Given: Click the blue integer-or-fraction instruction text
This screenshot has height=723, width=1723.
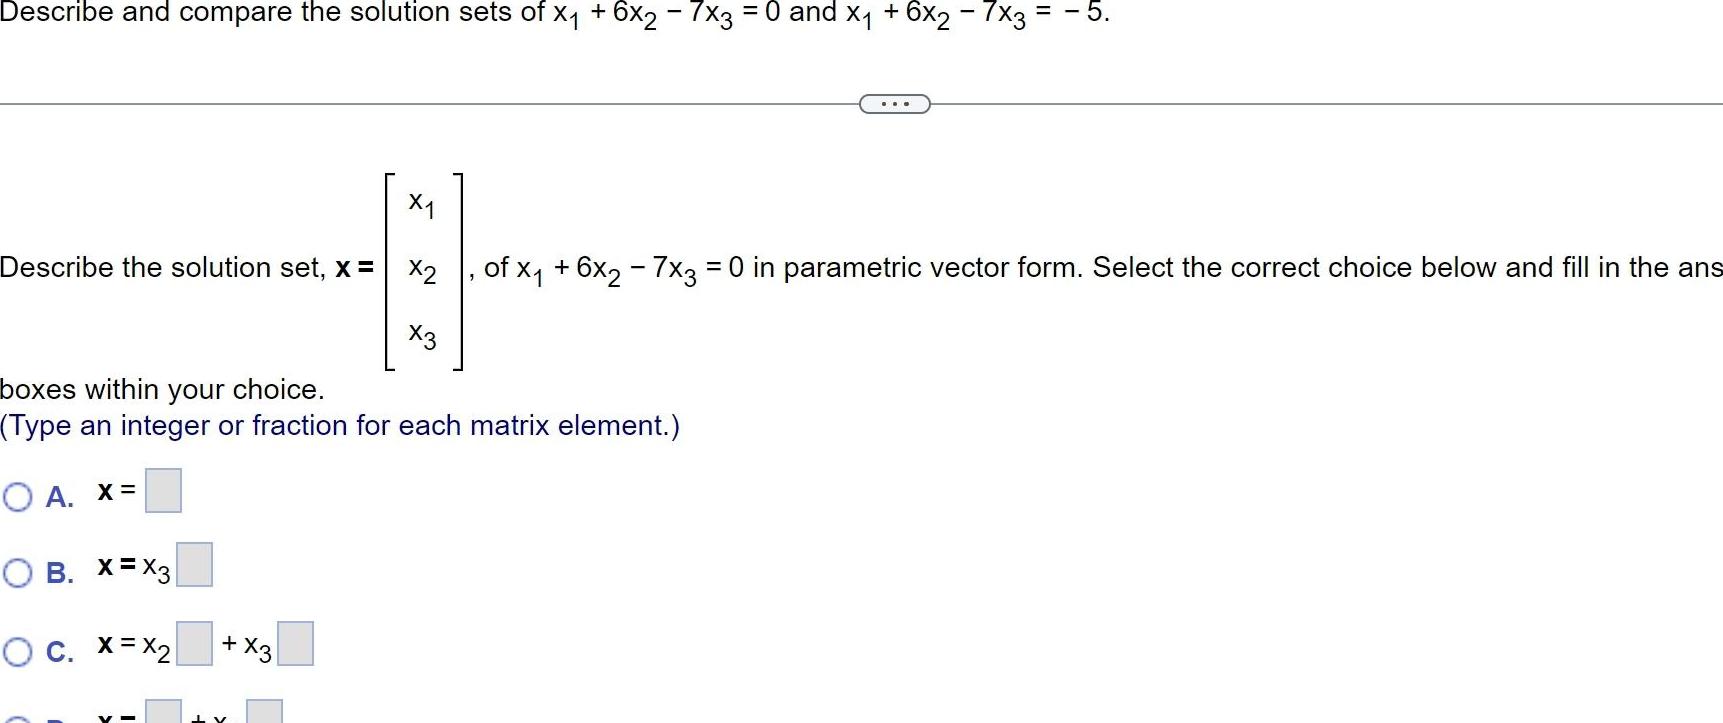Looking at the screenshot, I should click(340, 426).
